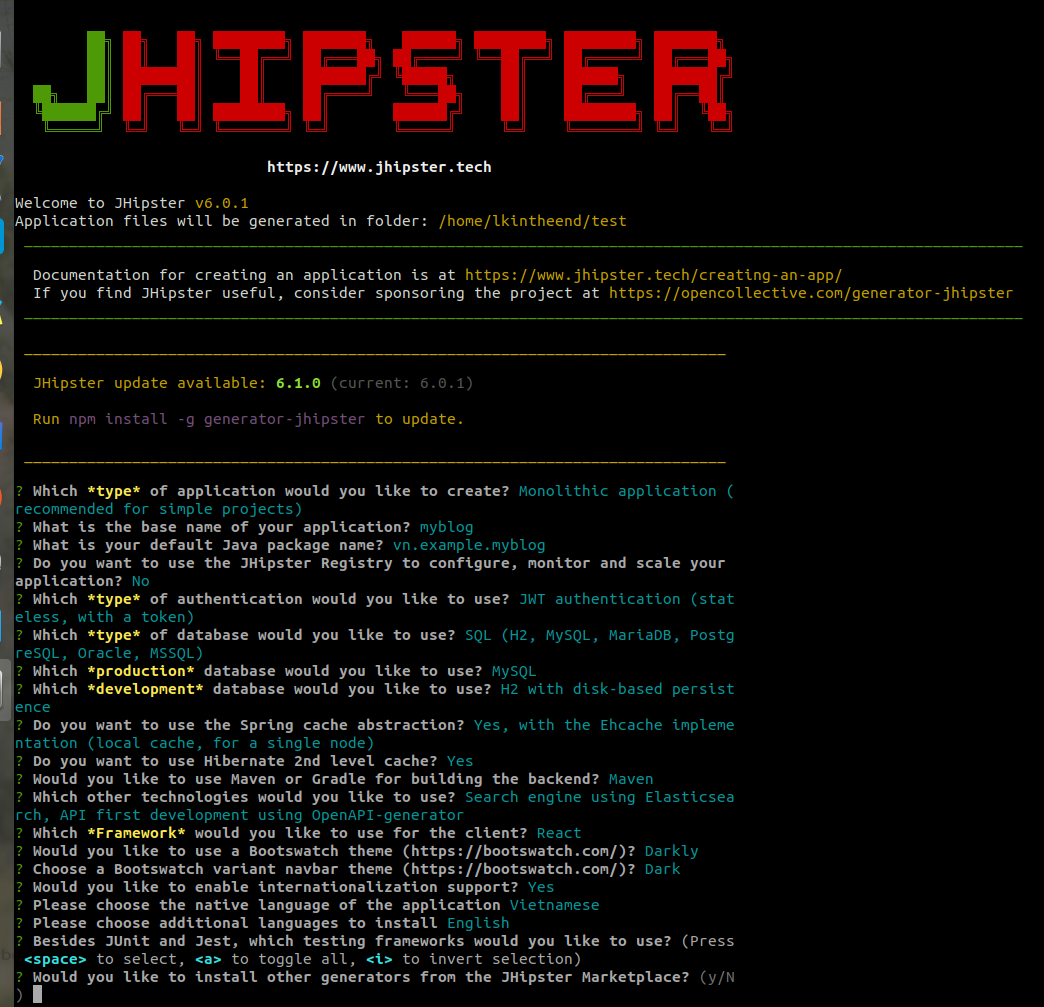Screen dimensions: 1044x1007
Task: Click the version text v6.0.1
Action: [x=221, y=203]
